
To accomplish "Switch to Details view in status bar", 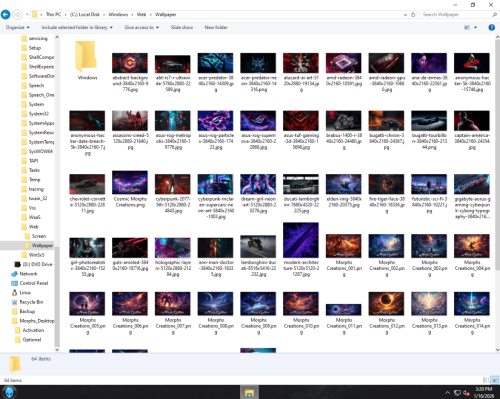I will tap(486, 380).
